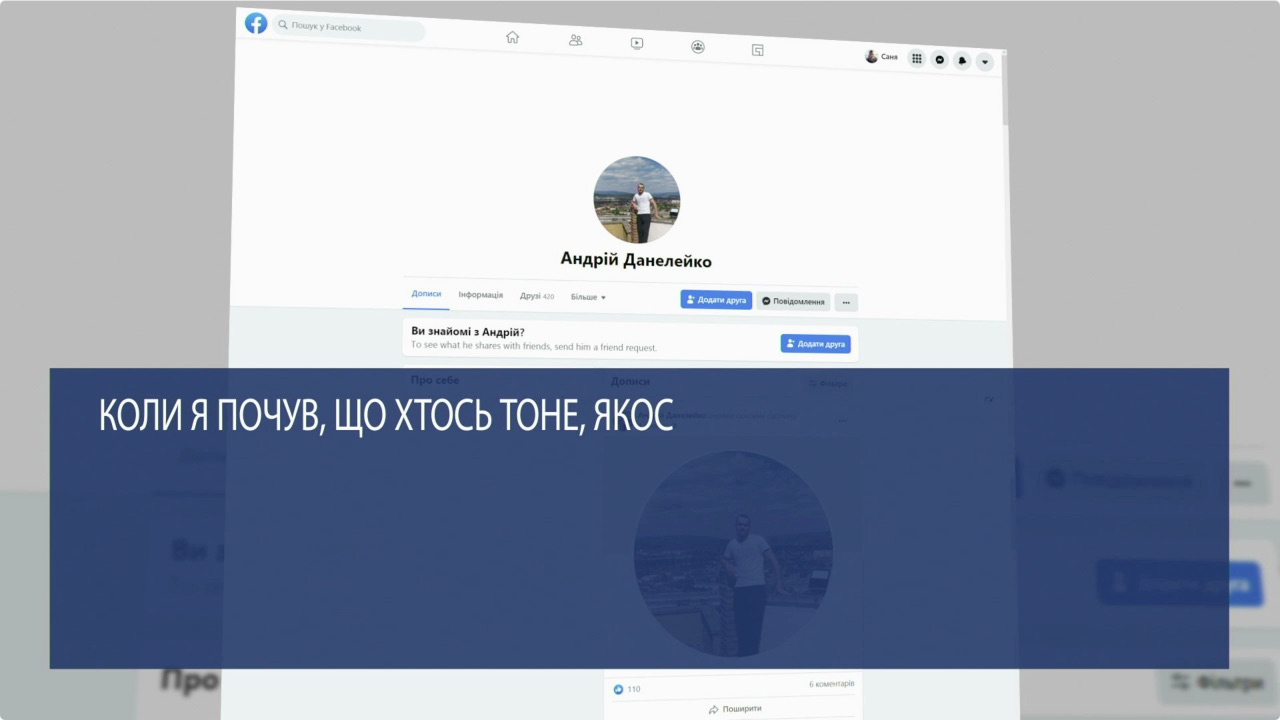Open the Messenger icon in the header
The width and height of the screenshot is (1280, 720).
939,60
